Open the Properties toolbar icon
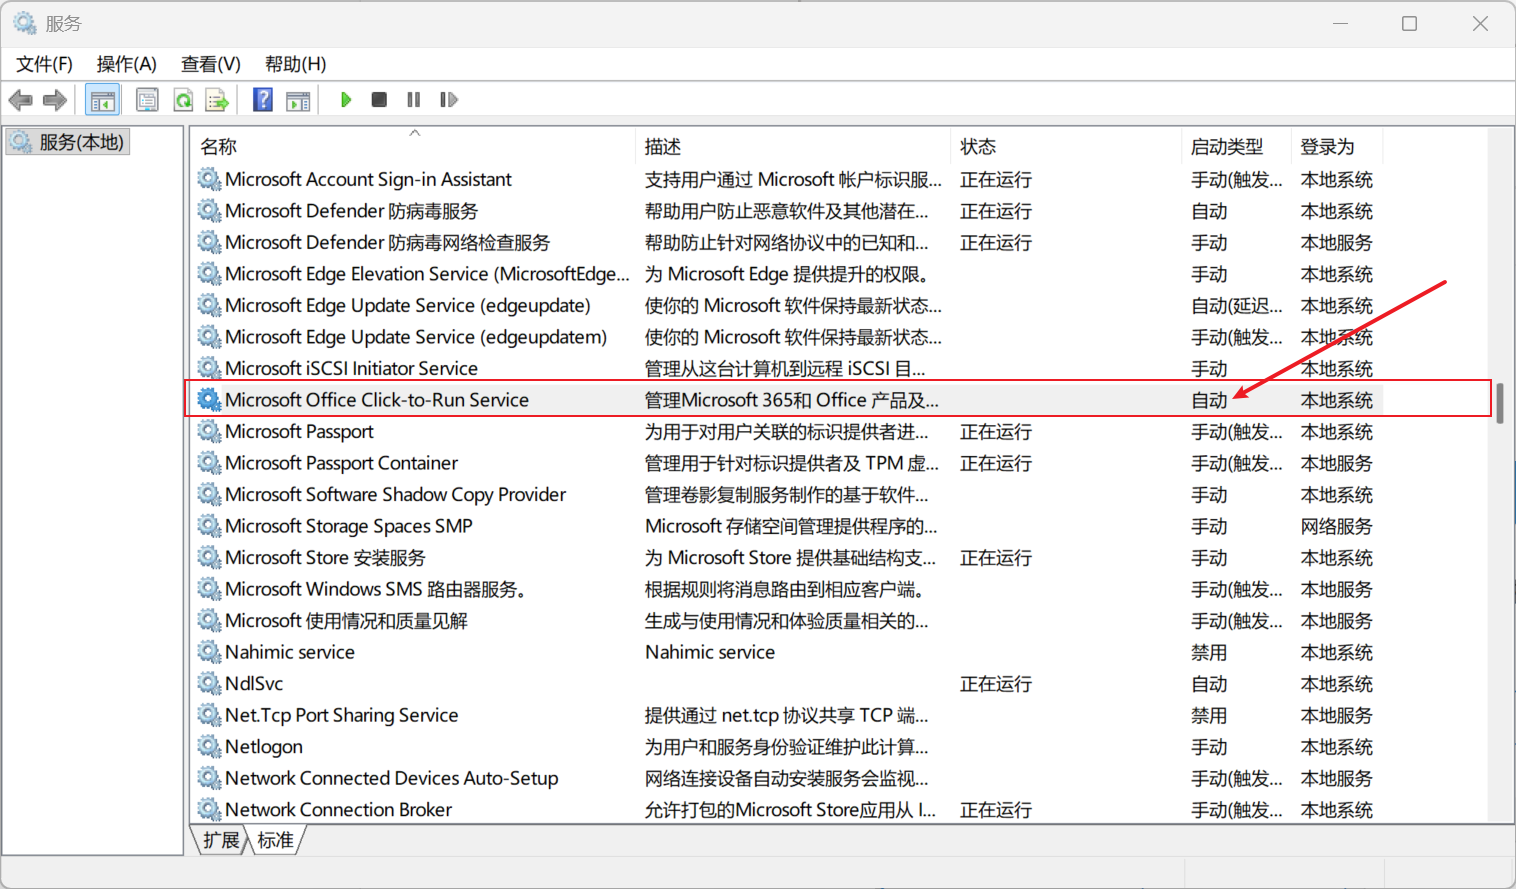This screenshot has width=1516, height=889. [x=147, y=100]
